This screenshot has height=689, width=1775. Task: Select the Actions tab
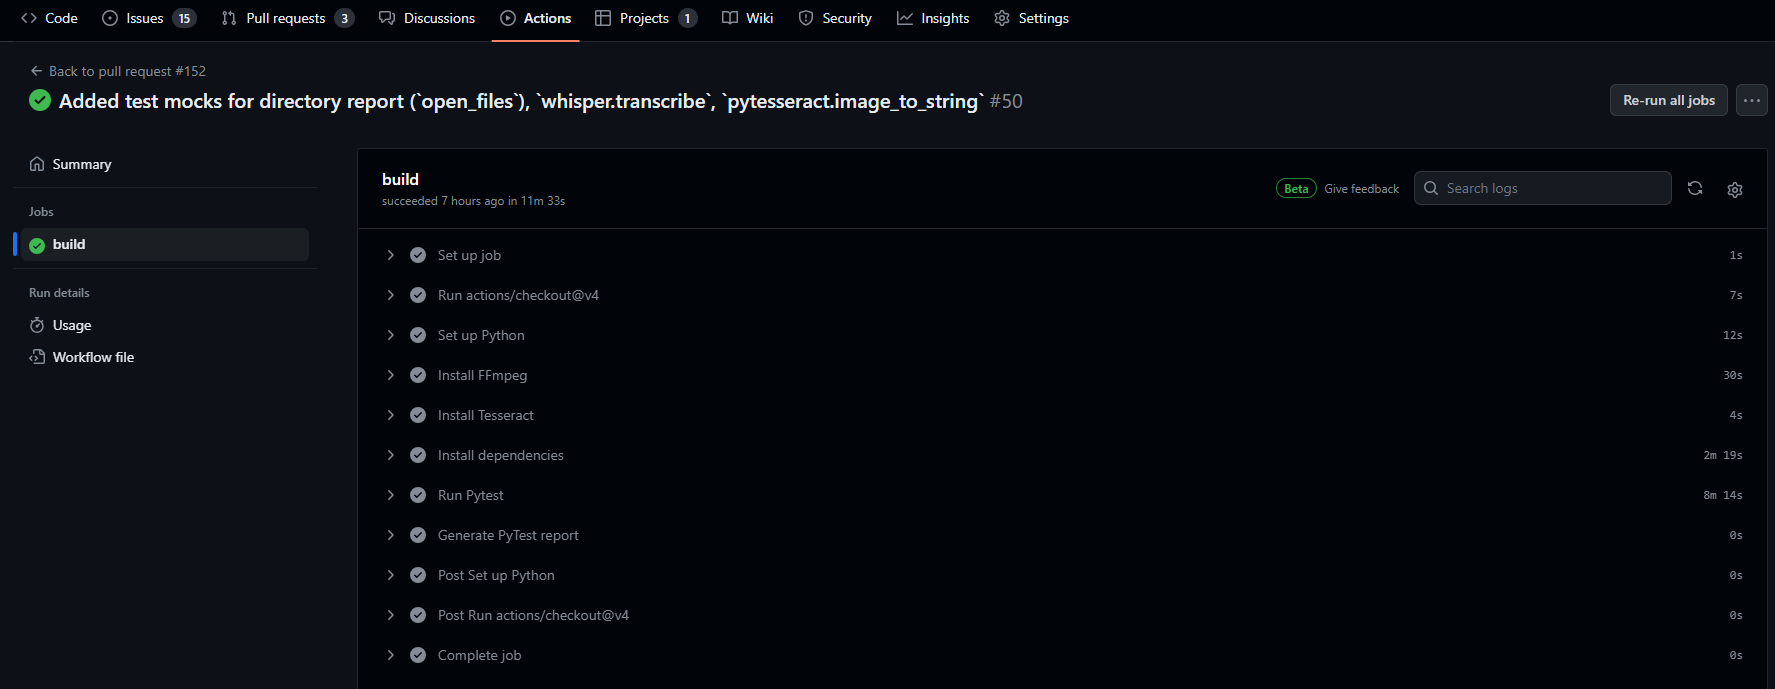click(x=536, y=18)
